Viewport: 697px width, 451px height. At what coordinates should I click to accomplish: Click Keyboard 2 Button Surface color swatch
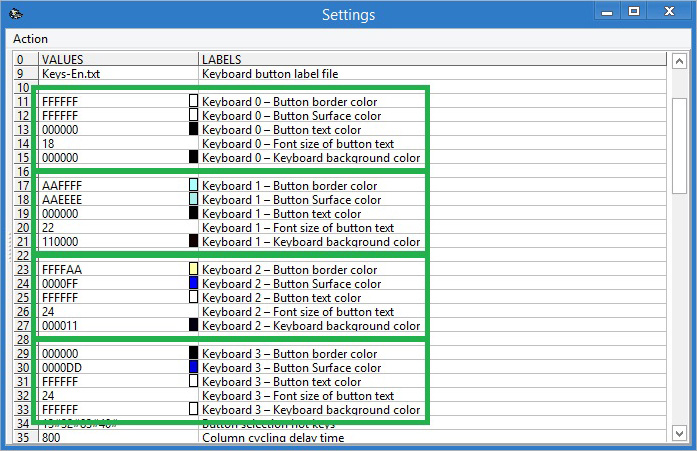pos(193,283)
